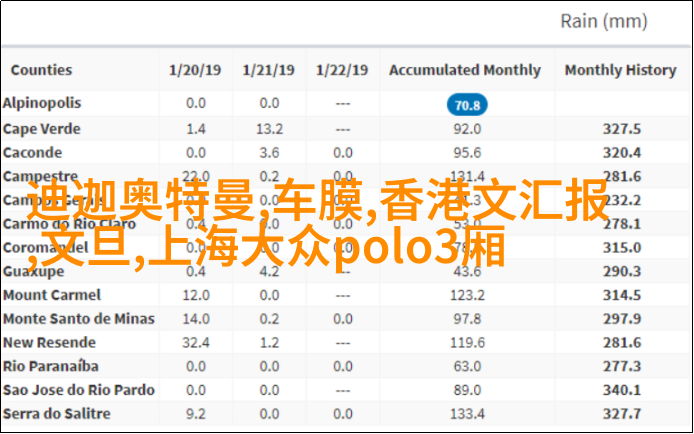Click the "1/21/19" column header
This screenshot has height=434, width=694.
pos(269,70)
